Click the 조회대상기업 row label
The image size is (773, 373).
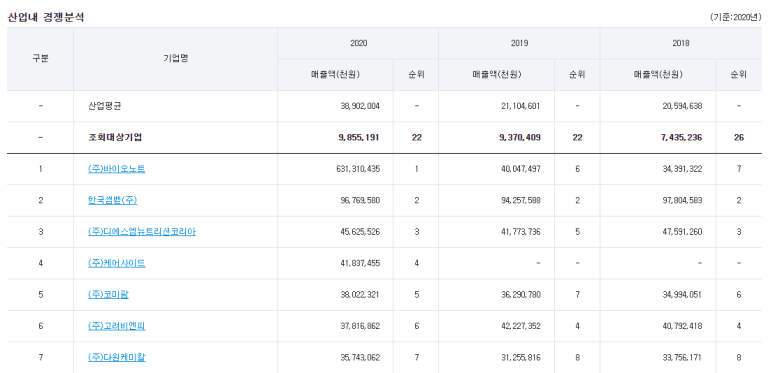tap(115, 137)
